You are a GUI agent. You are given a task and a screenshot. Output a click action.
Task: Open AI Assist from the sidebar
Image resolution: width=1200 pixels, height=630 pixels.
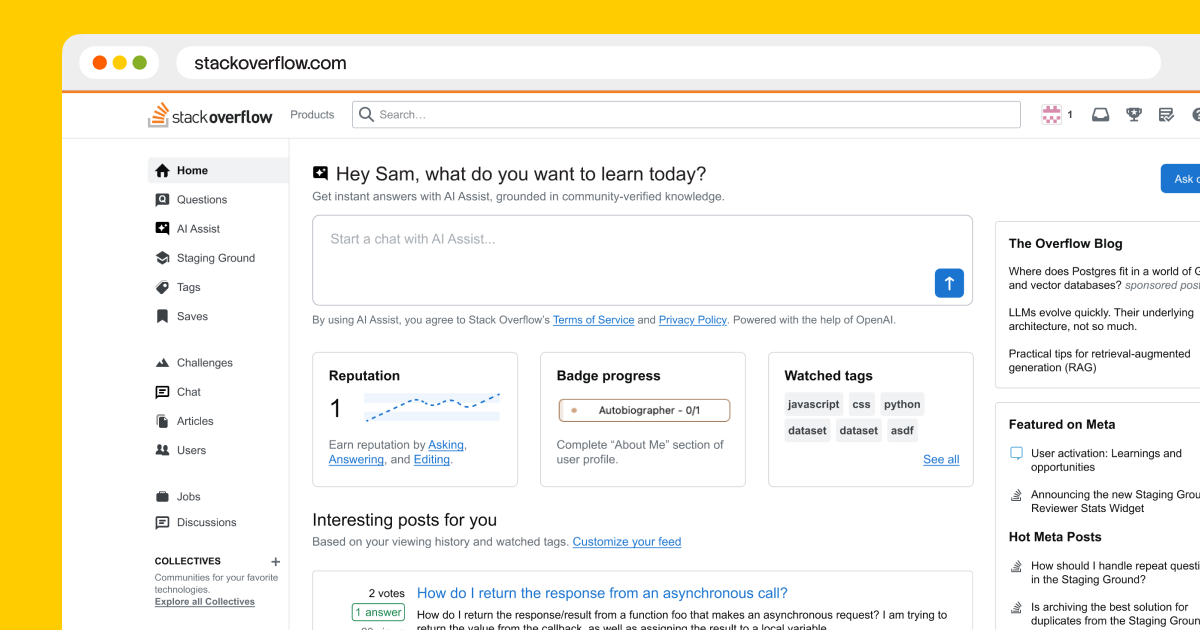[198, 228]
